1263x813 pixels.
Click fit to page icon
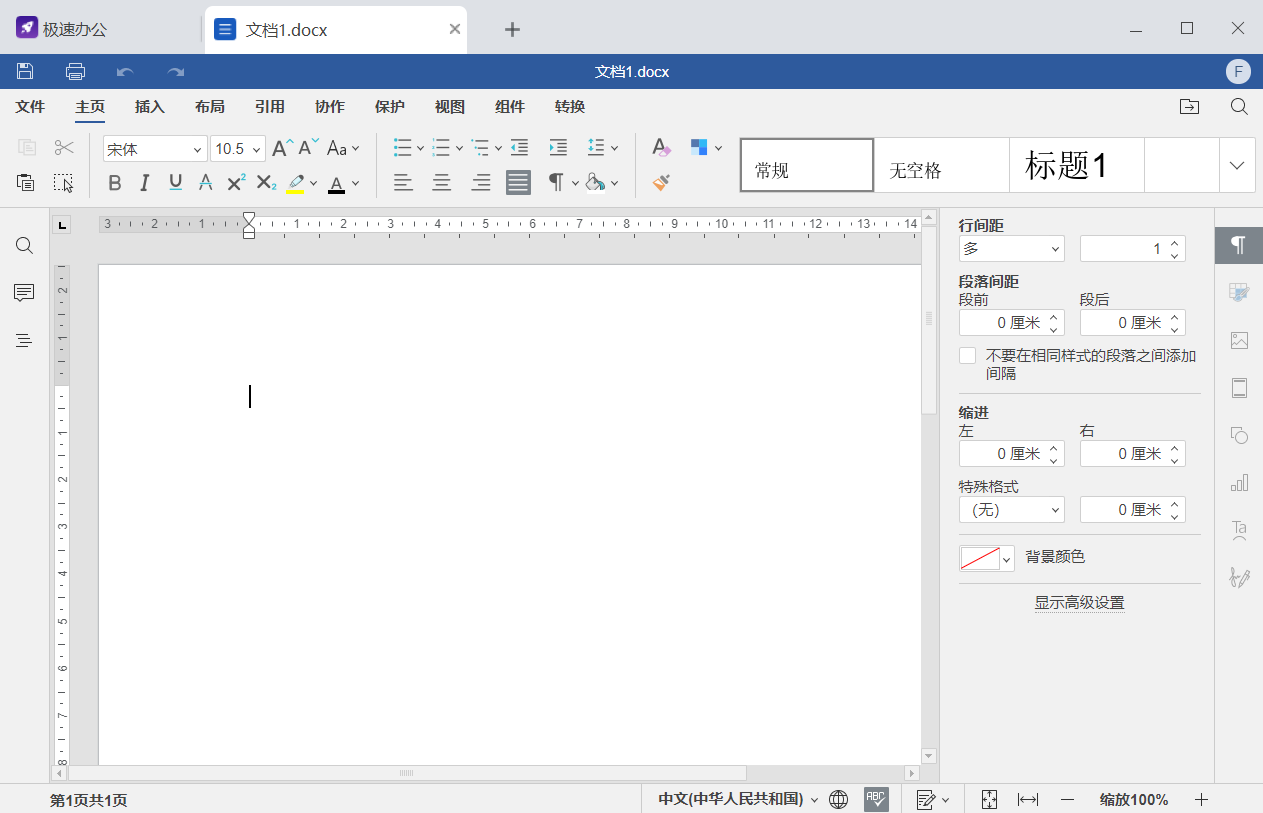pos(989,799)
